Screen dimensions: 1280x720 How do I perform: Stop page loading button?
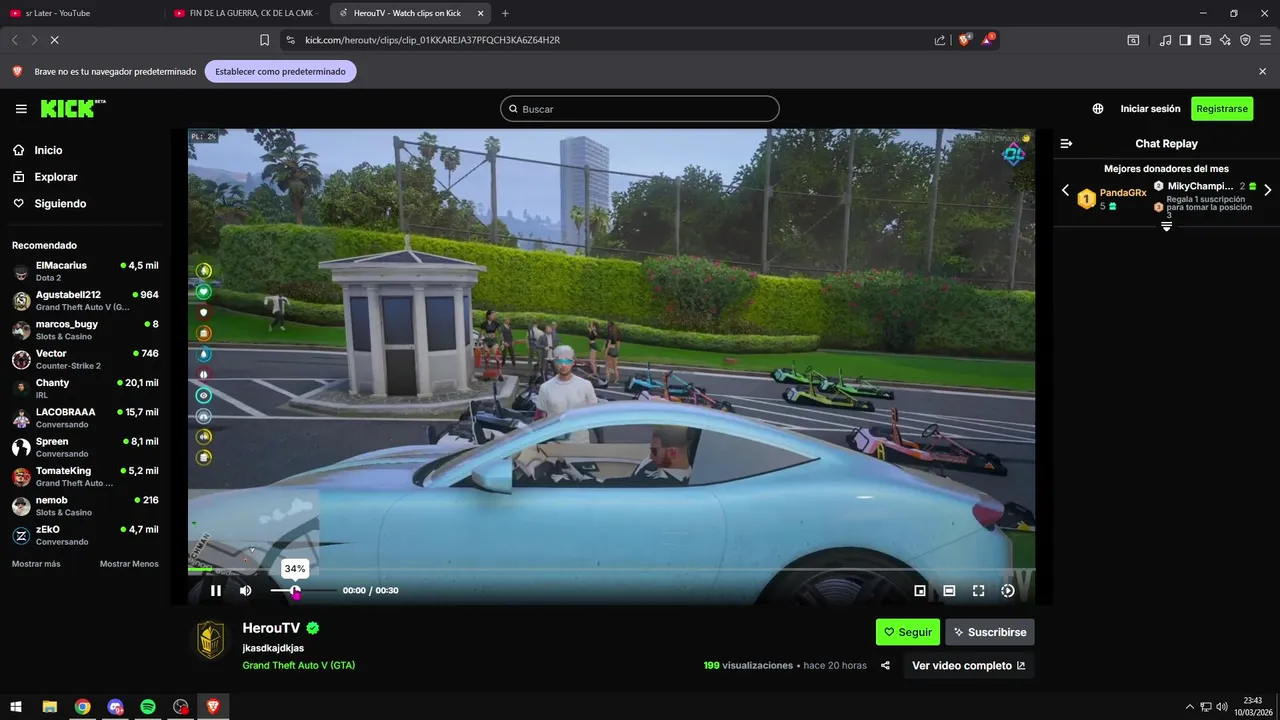click(x=54, y=40)
